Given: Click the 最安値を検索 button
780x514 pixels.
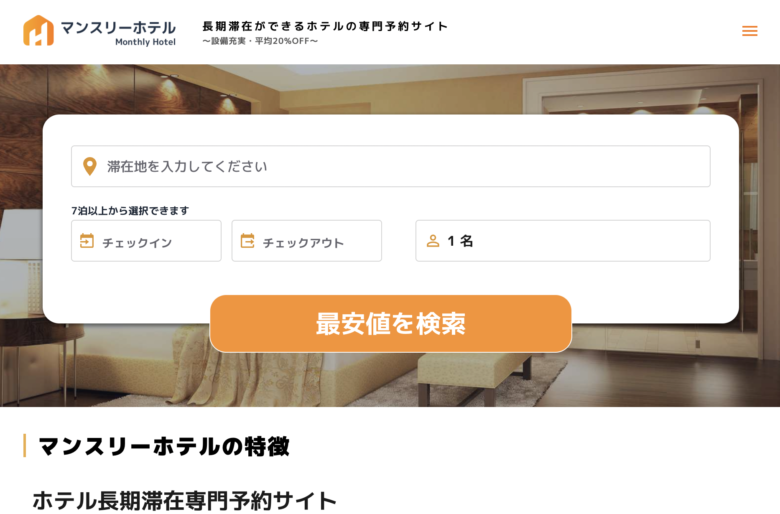Looking at the screenshot, I should click(x=390, y=323).
